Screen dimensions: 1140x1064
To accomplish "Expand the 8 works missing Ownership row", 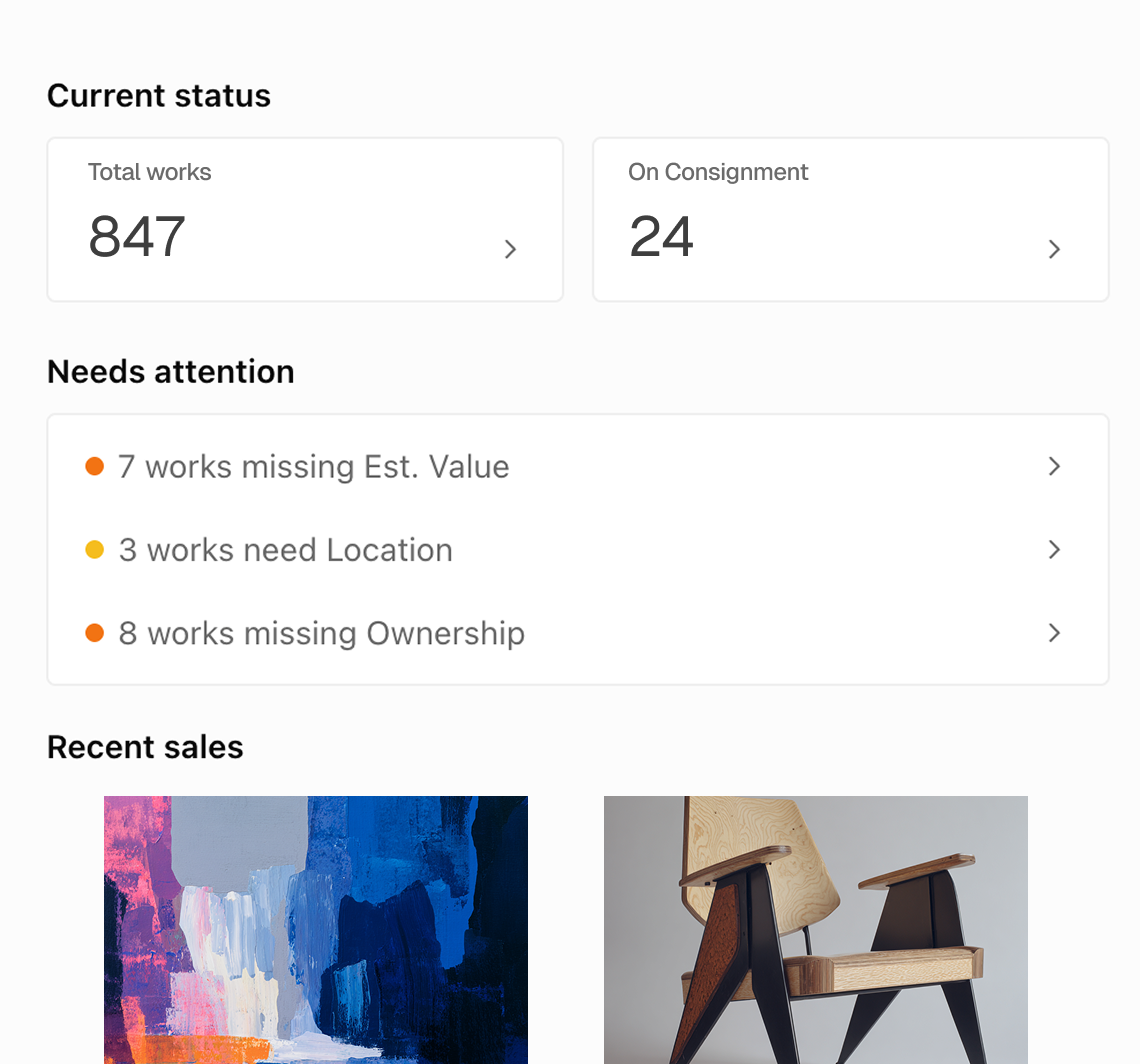I will pyautogui.click(x=321, y=632).
